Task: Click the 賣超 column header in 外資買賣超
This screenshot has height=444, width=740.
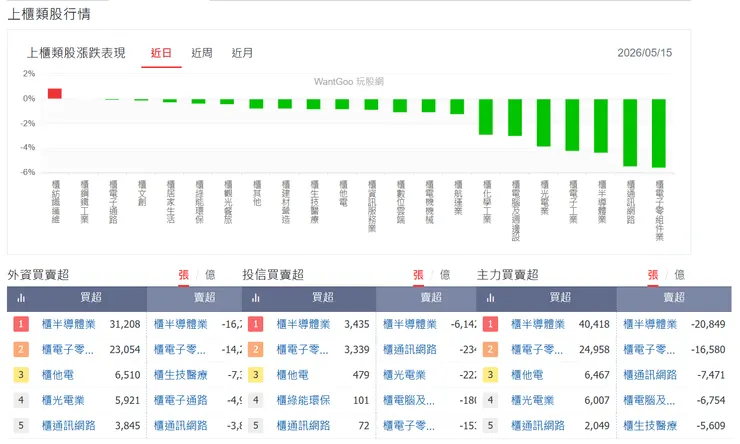Action: tap(204, 298)
